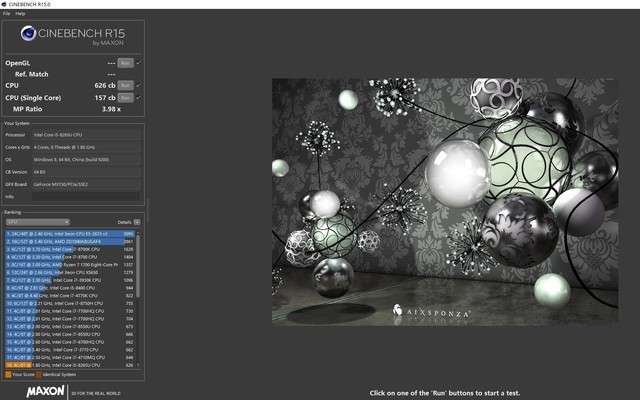Select the rank 2 AMD ZD1840 row
Image resolution: width=640 pixels, height=400 pixels.
point(70,242)
